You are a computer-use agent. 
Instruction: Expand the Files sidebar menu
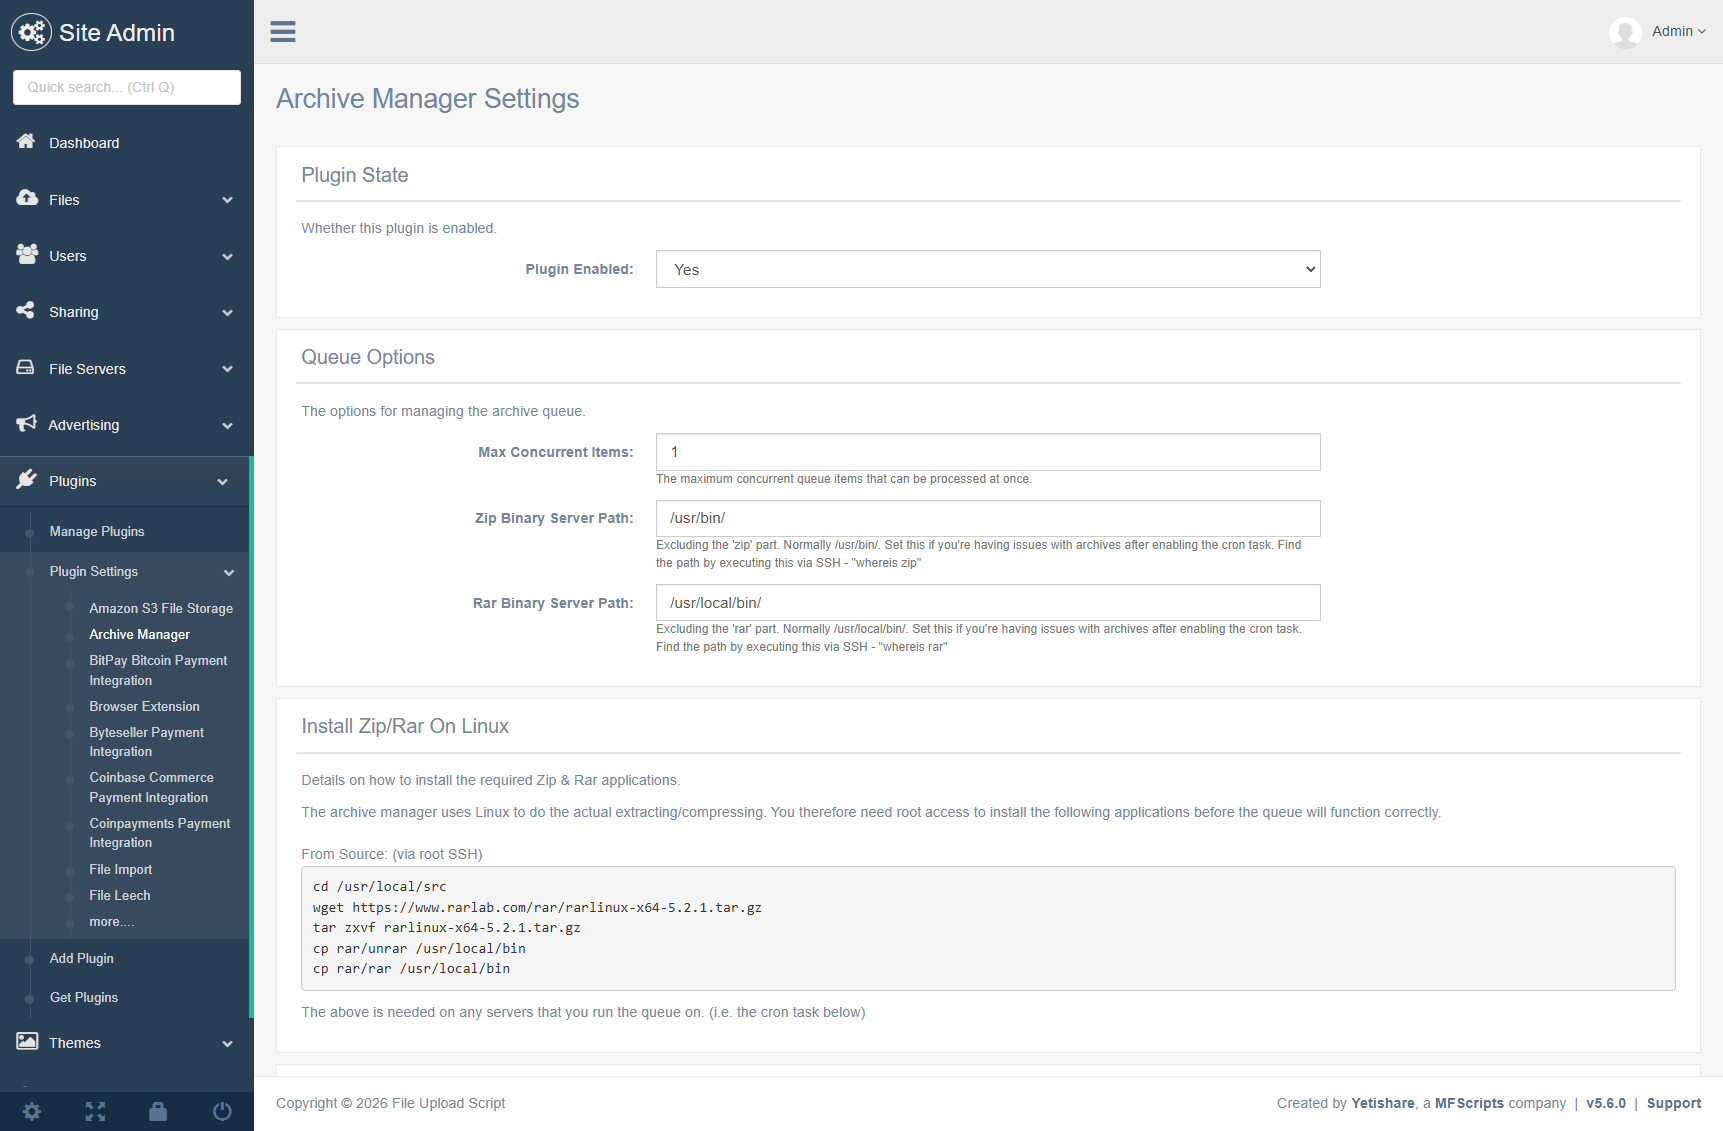click(x=126, y=200)
